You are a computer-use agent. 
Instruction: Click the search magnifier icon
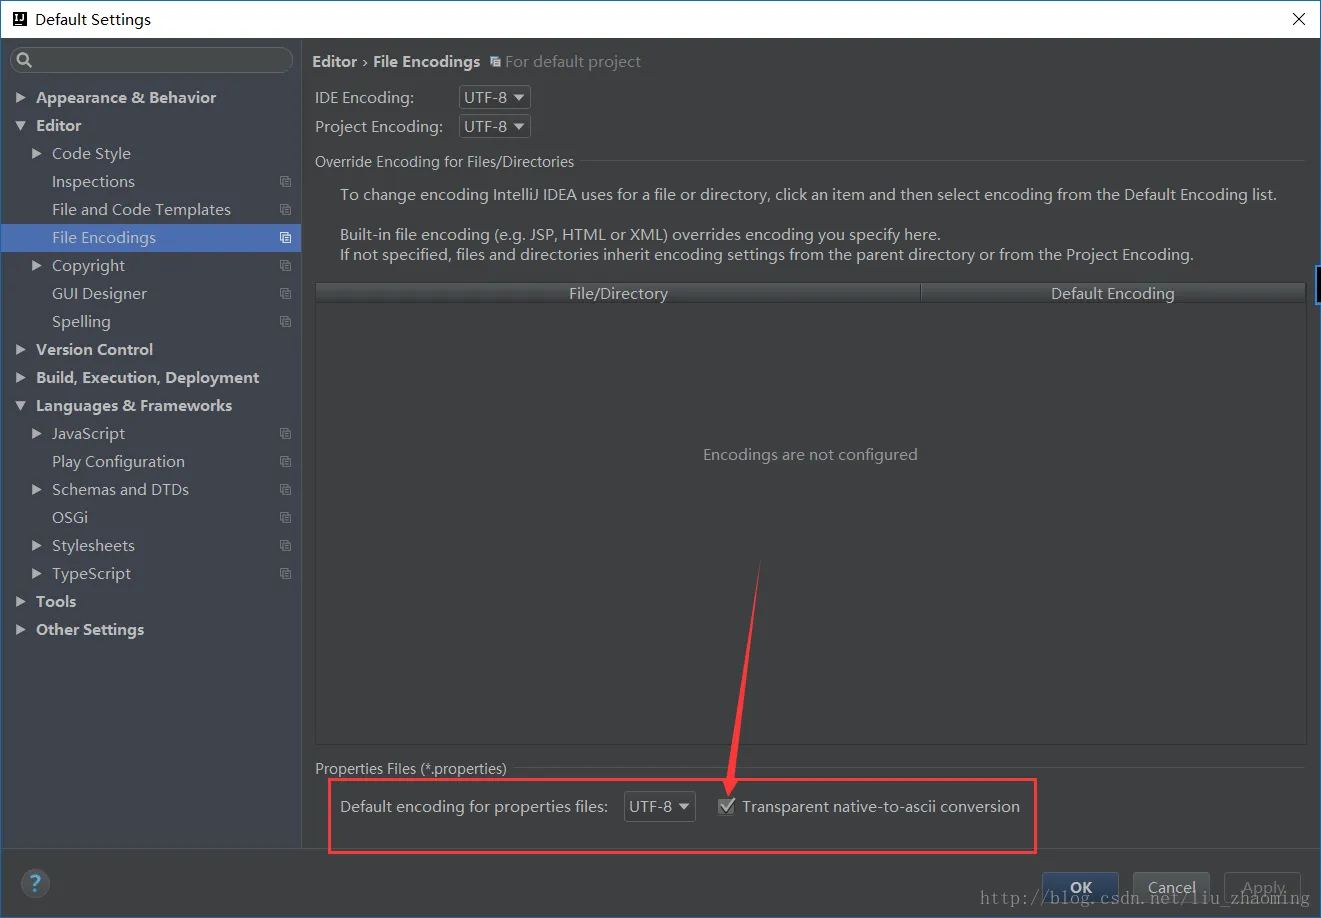(25, 60)
